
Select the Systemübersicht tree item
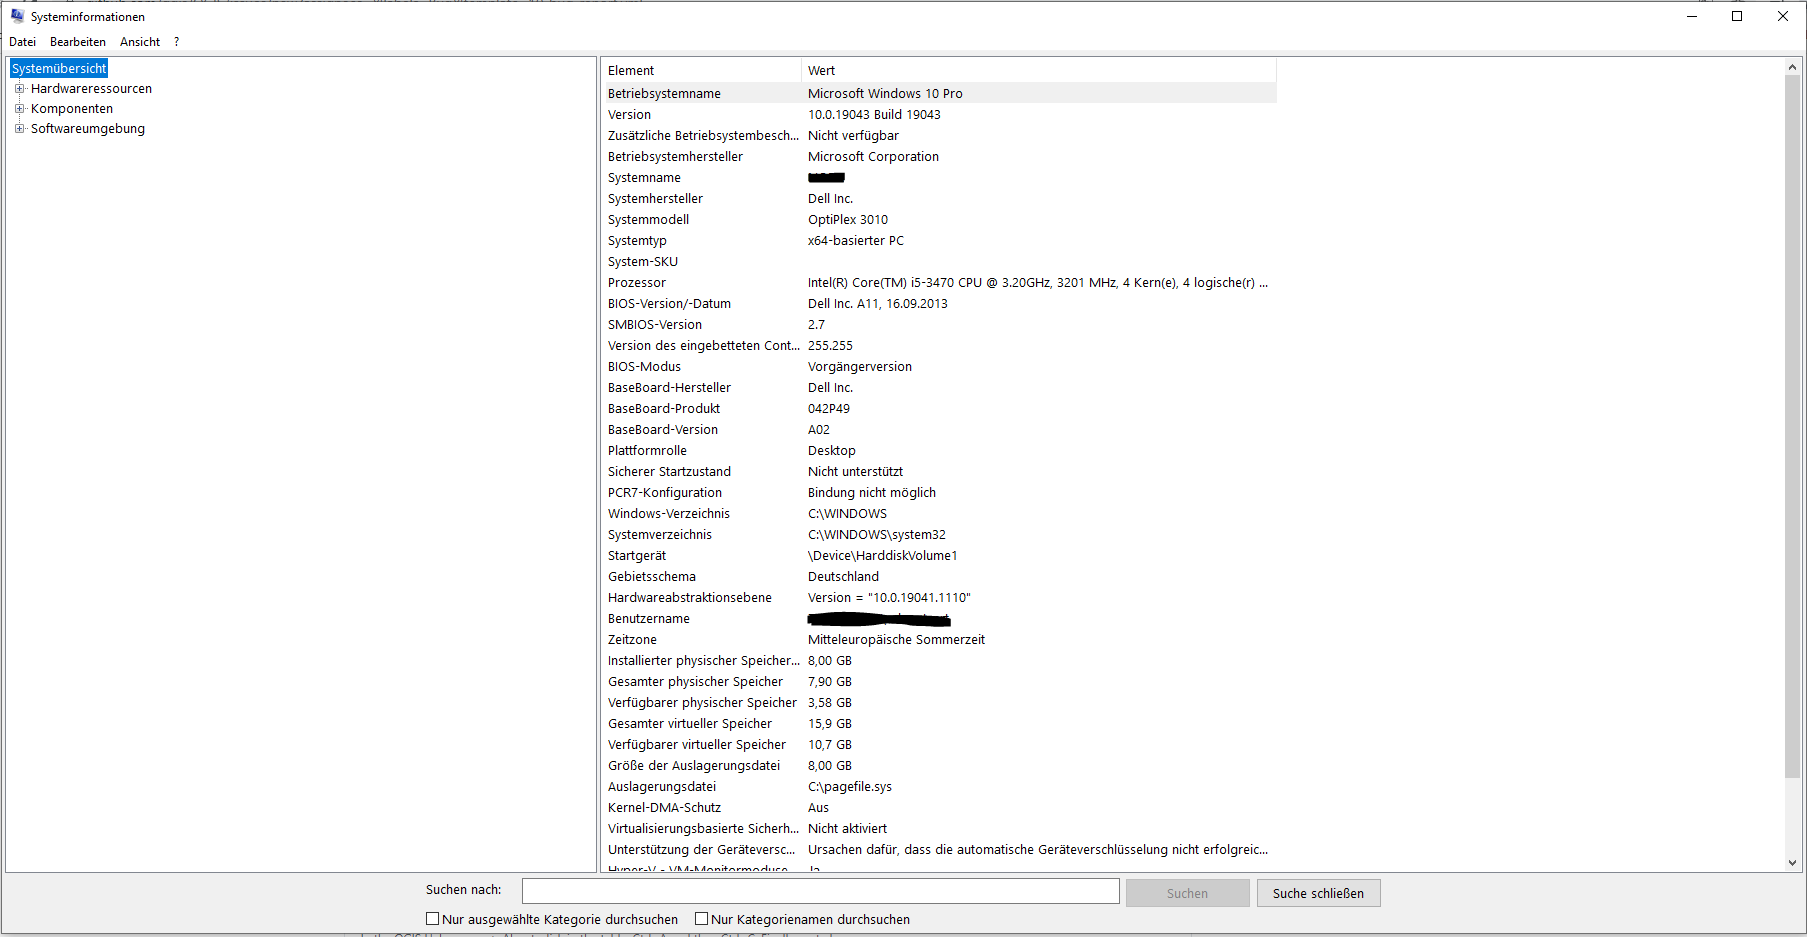57,67
